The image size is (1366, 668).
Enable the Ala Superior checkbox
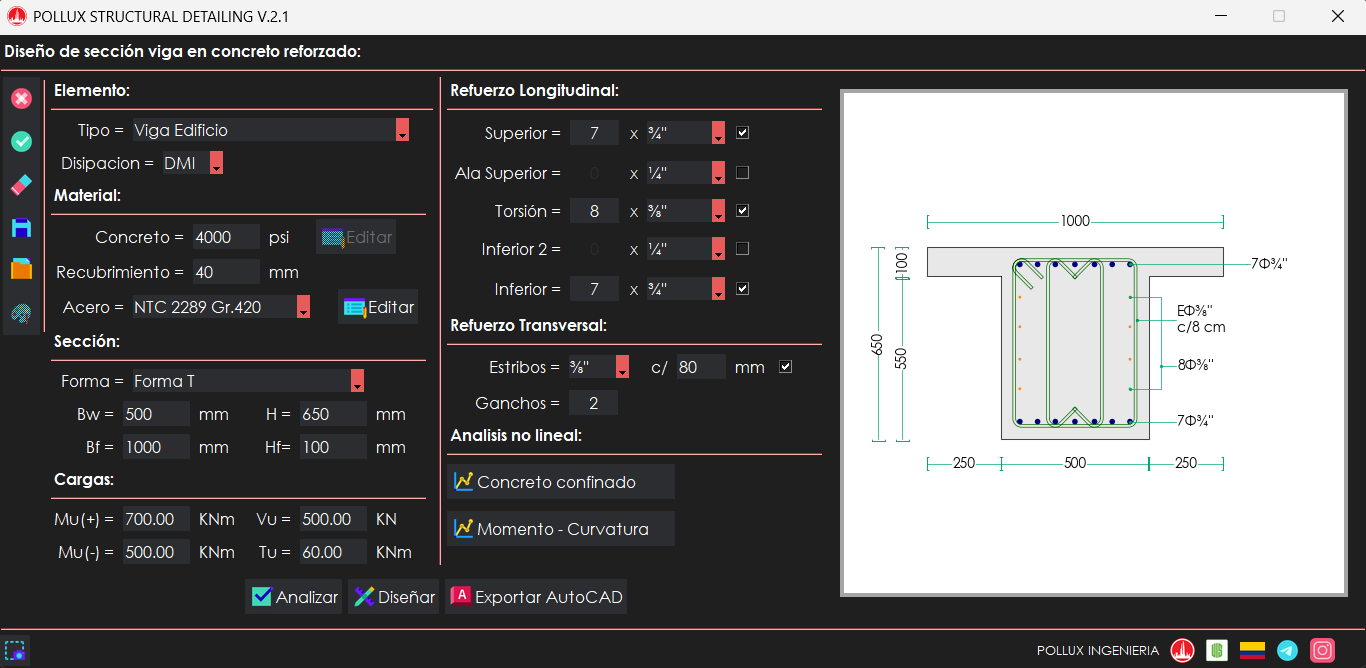[742, 173]
